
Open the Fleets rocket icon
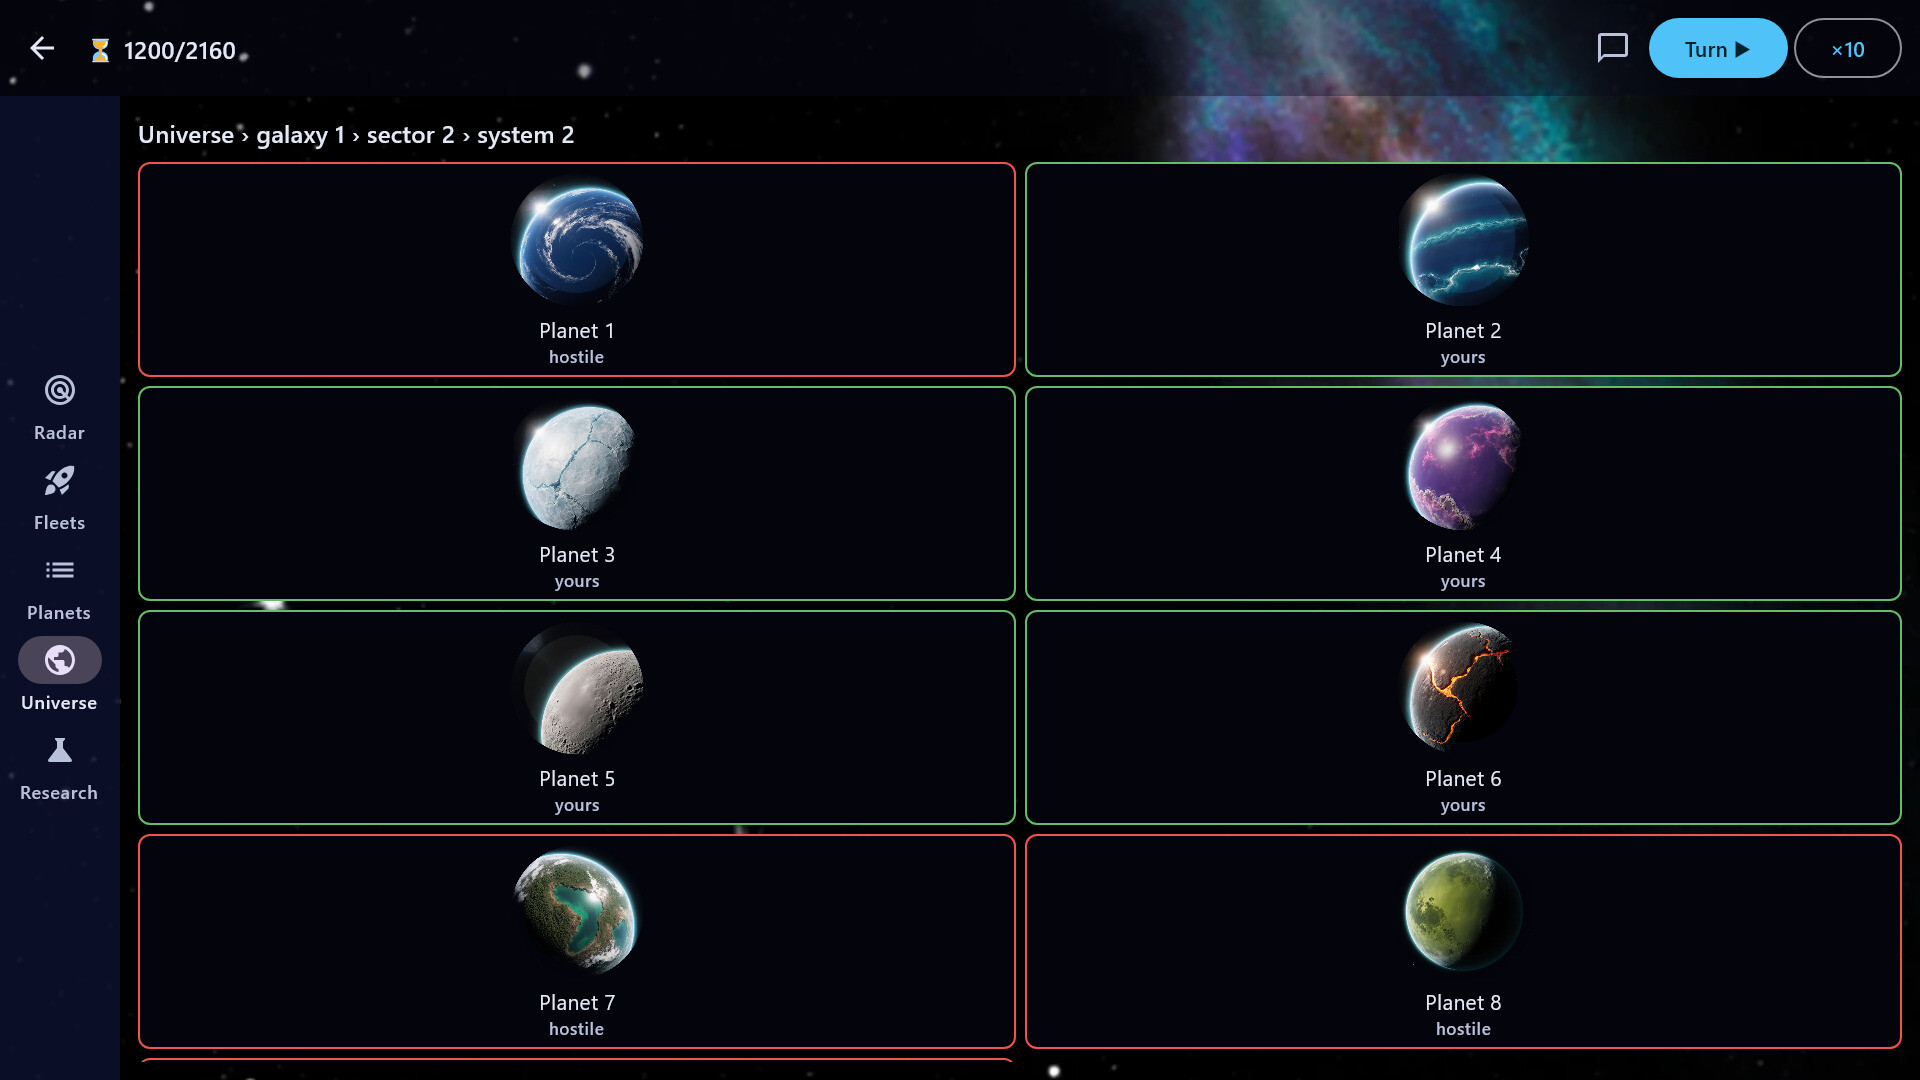click(60, 480)
